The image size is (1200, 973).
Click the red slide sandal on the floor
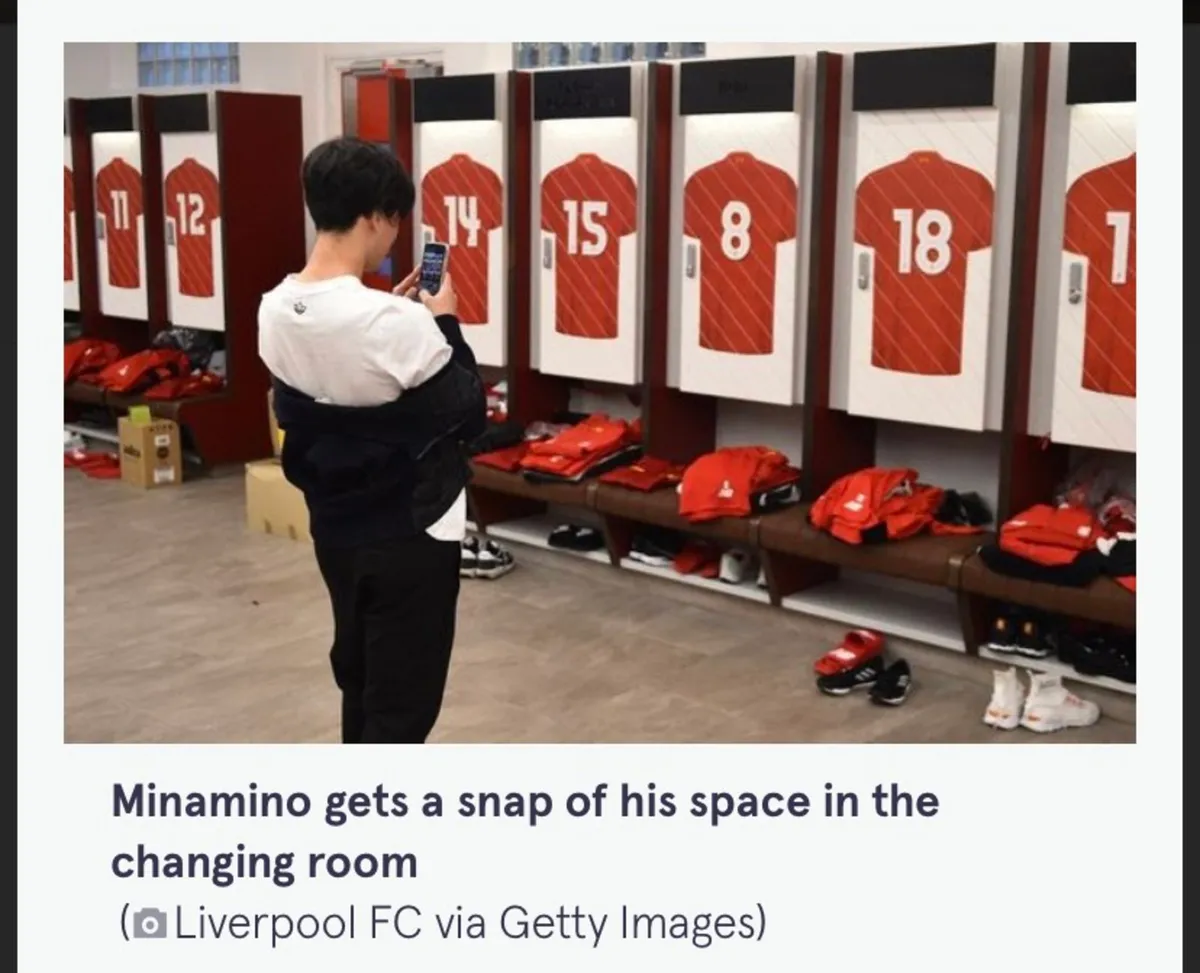[849, 652]
